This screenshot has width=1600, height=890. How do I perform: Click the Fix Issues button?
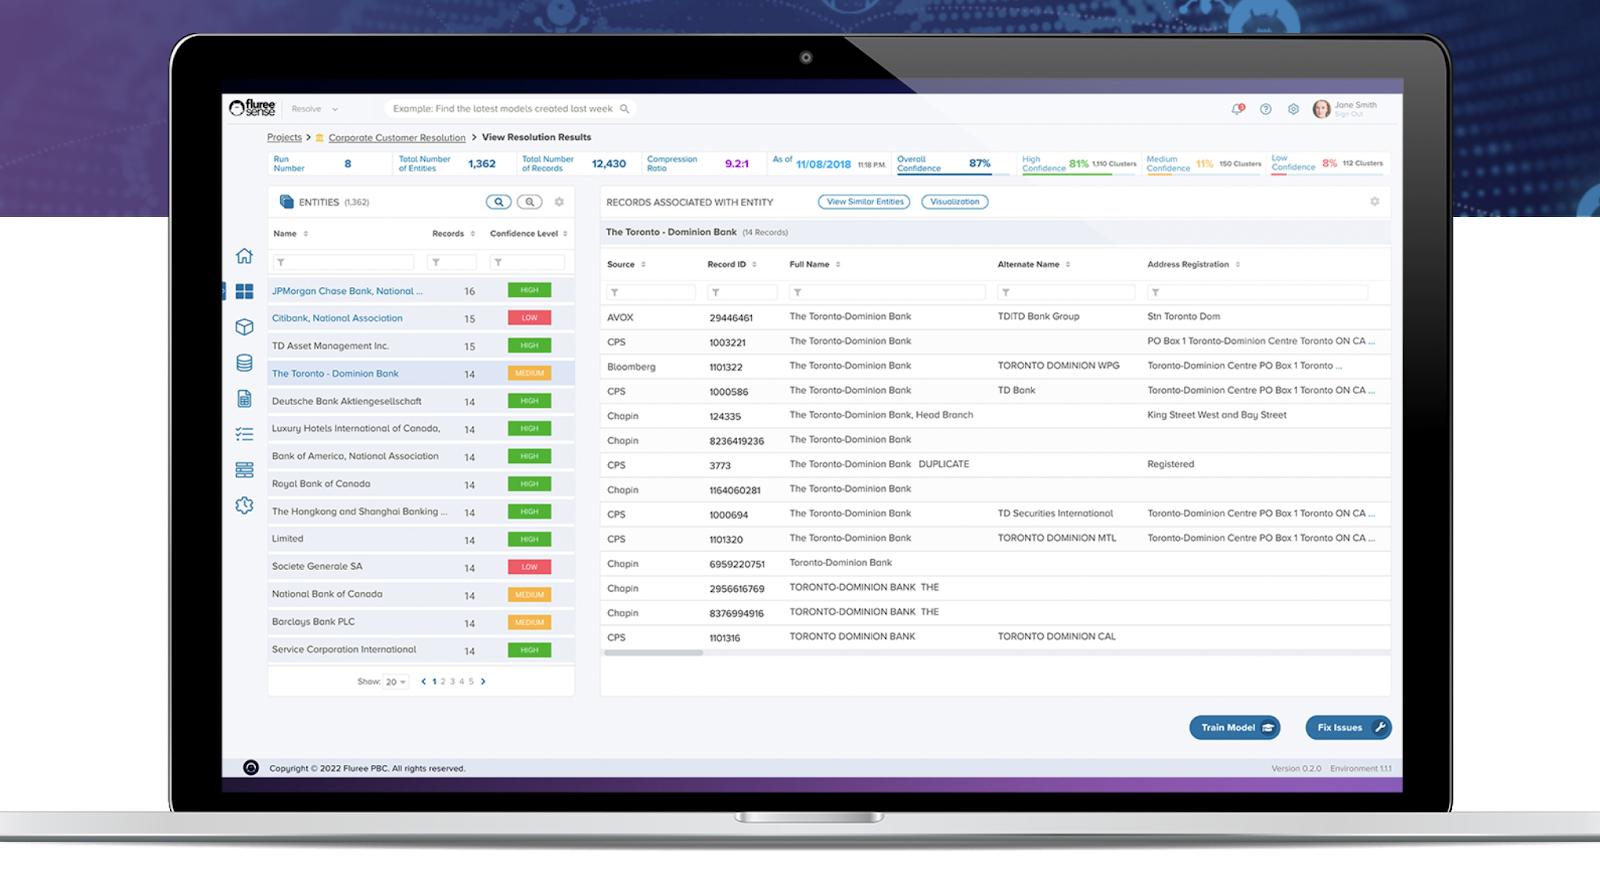1348,727
